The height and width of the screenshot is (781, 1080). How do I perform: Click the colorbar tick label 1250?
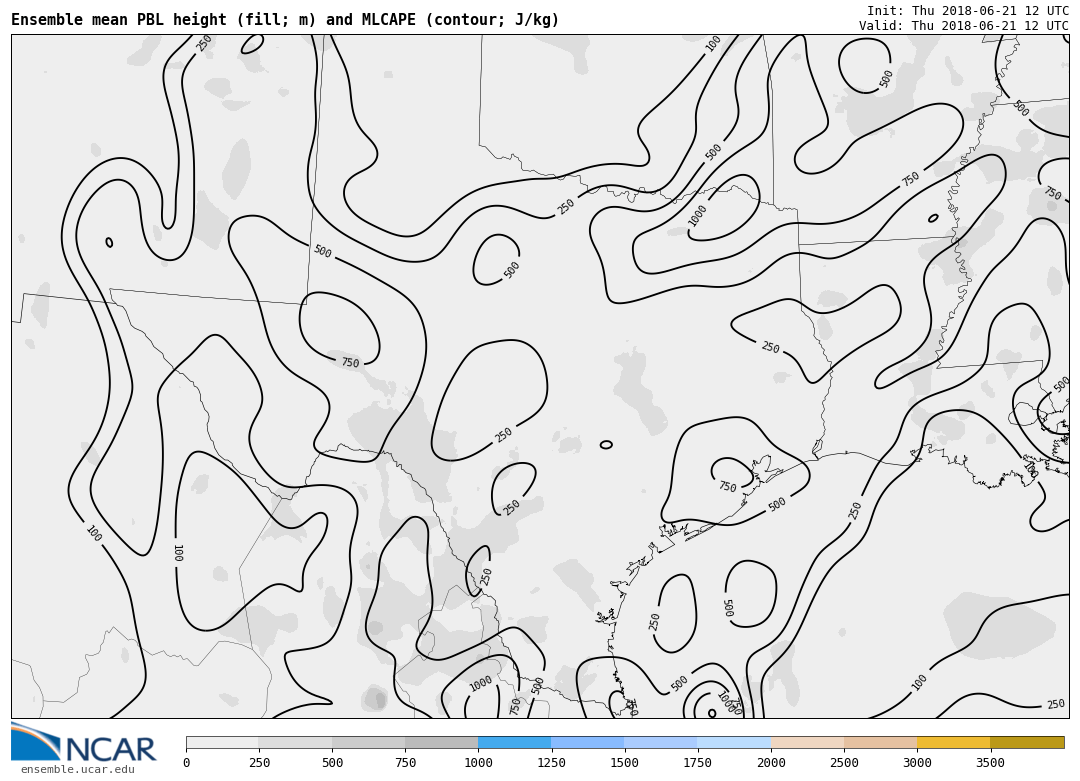(x=551, y=763)
